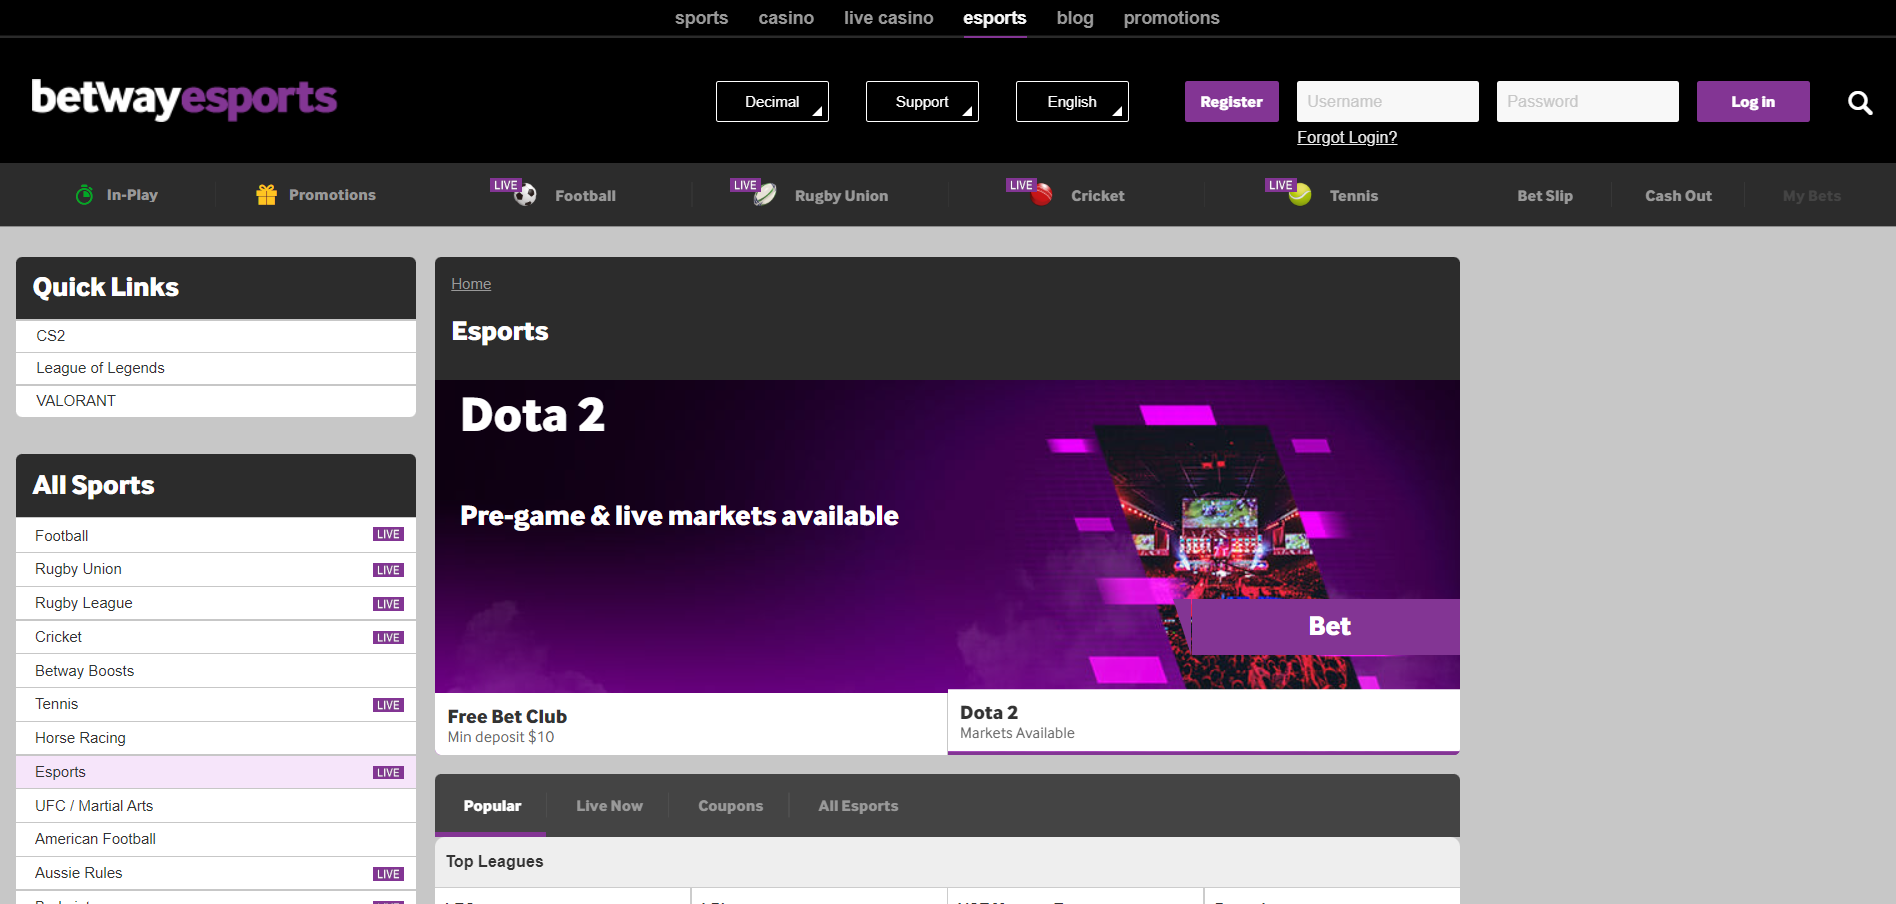Click the Cricket label in navigation bar

pyautogui.click(x=1097, y=196)
